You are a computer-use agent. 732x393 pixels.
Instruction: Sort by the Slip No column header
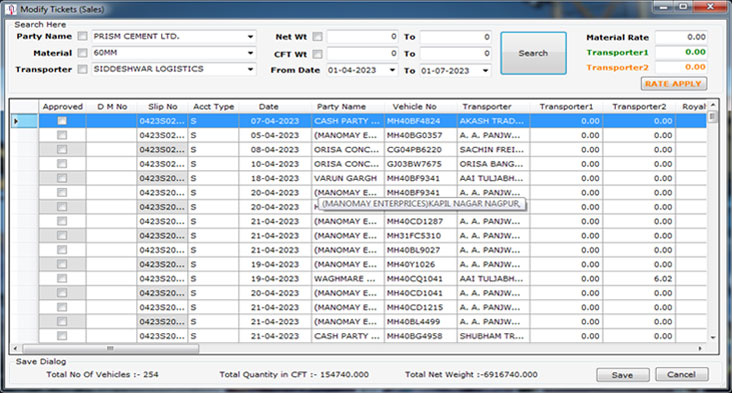[162, 106]
